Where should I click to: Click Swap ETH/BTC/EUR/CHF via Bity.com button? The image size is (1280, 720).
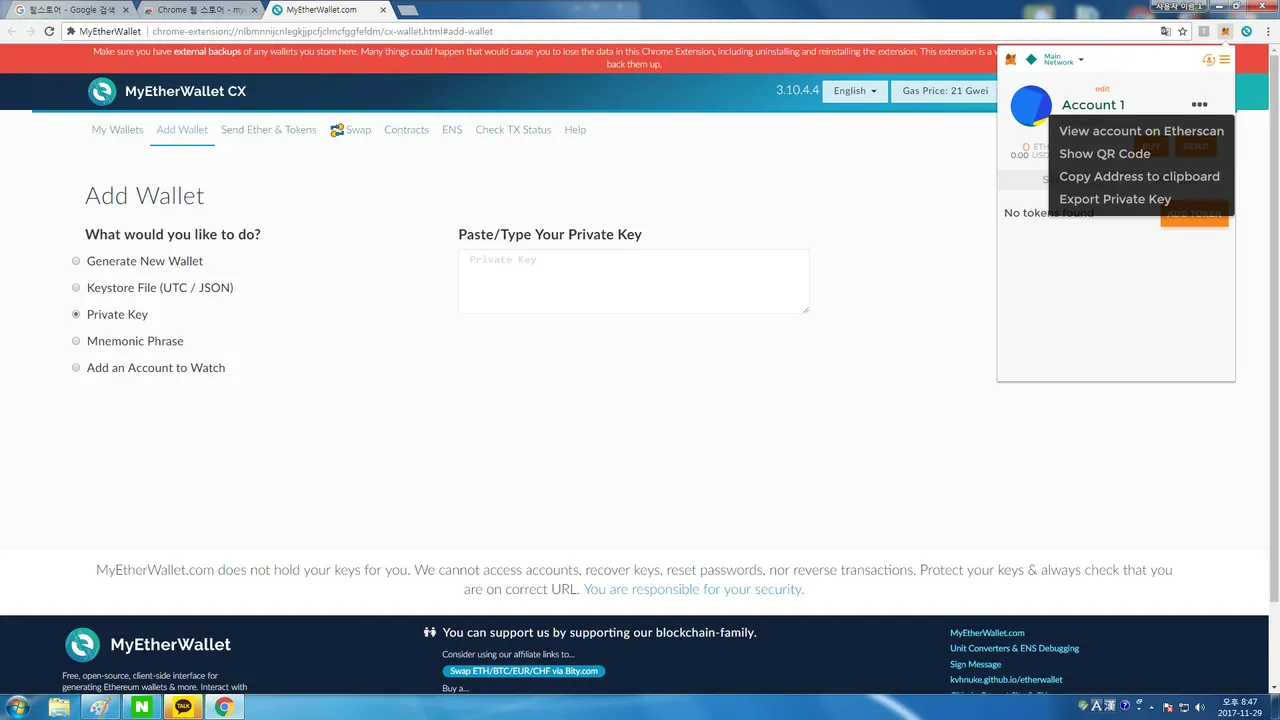523,671
